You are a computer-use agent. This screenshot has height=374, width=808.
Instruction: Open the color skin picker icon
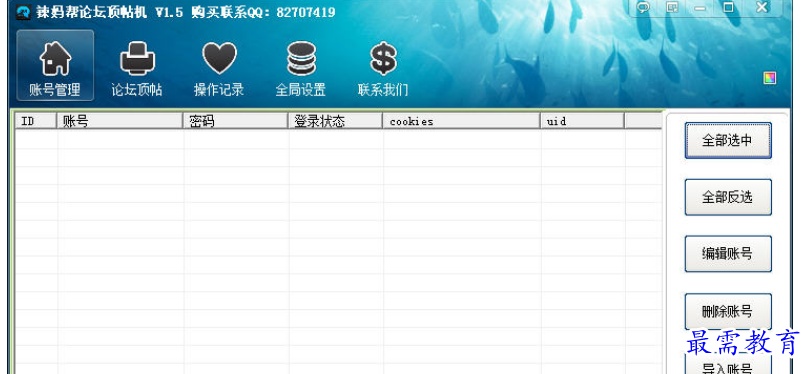click(770, 78)
